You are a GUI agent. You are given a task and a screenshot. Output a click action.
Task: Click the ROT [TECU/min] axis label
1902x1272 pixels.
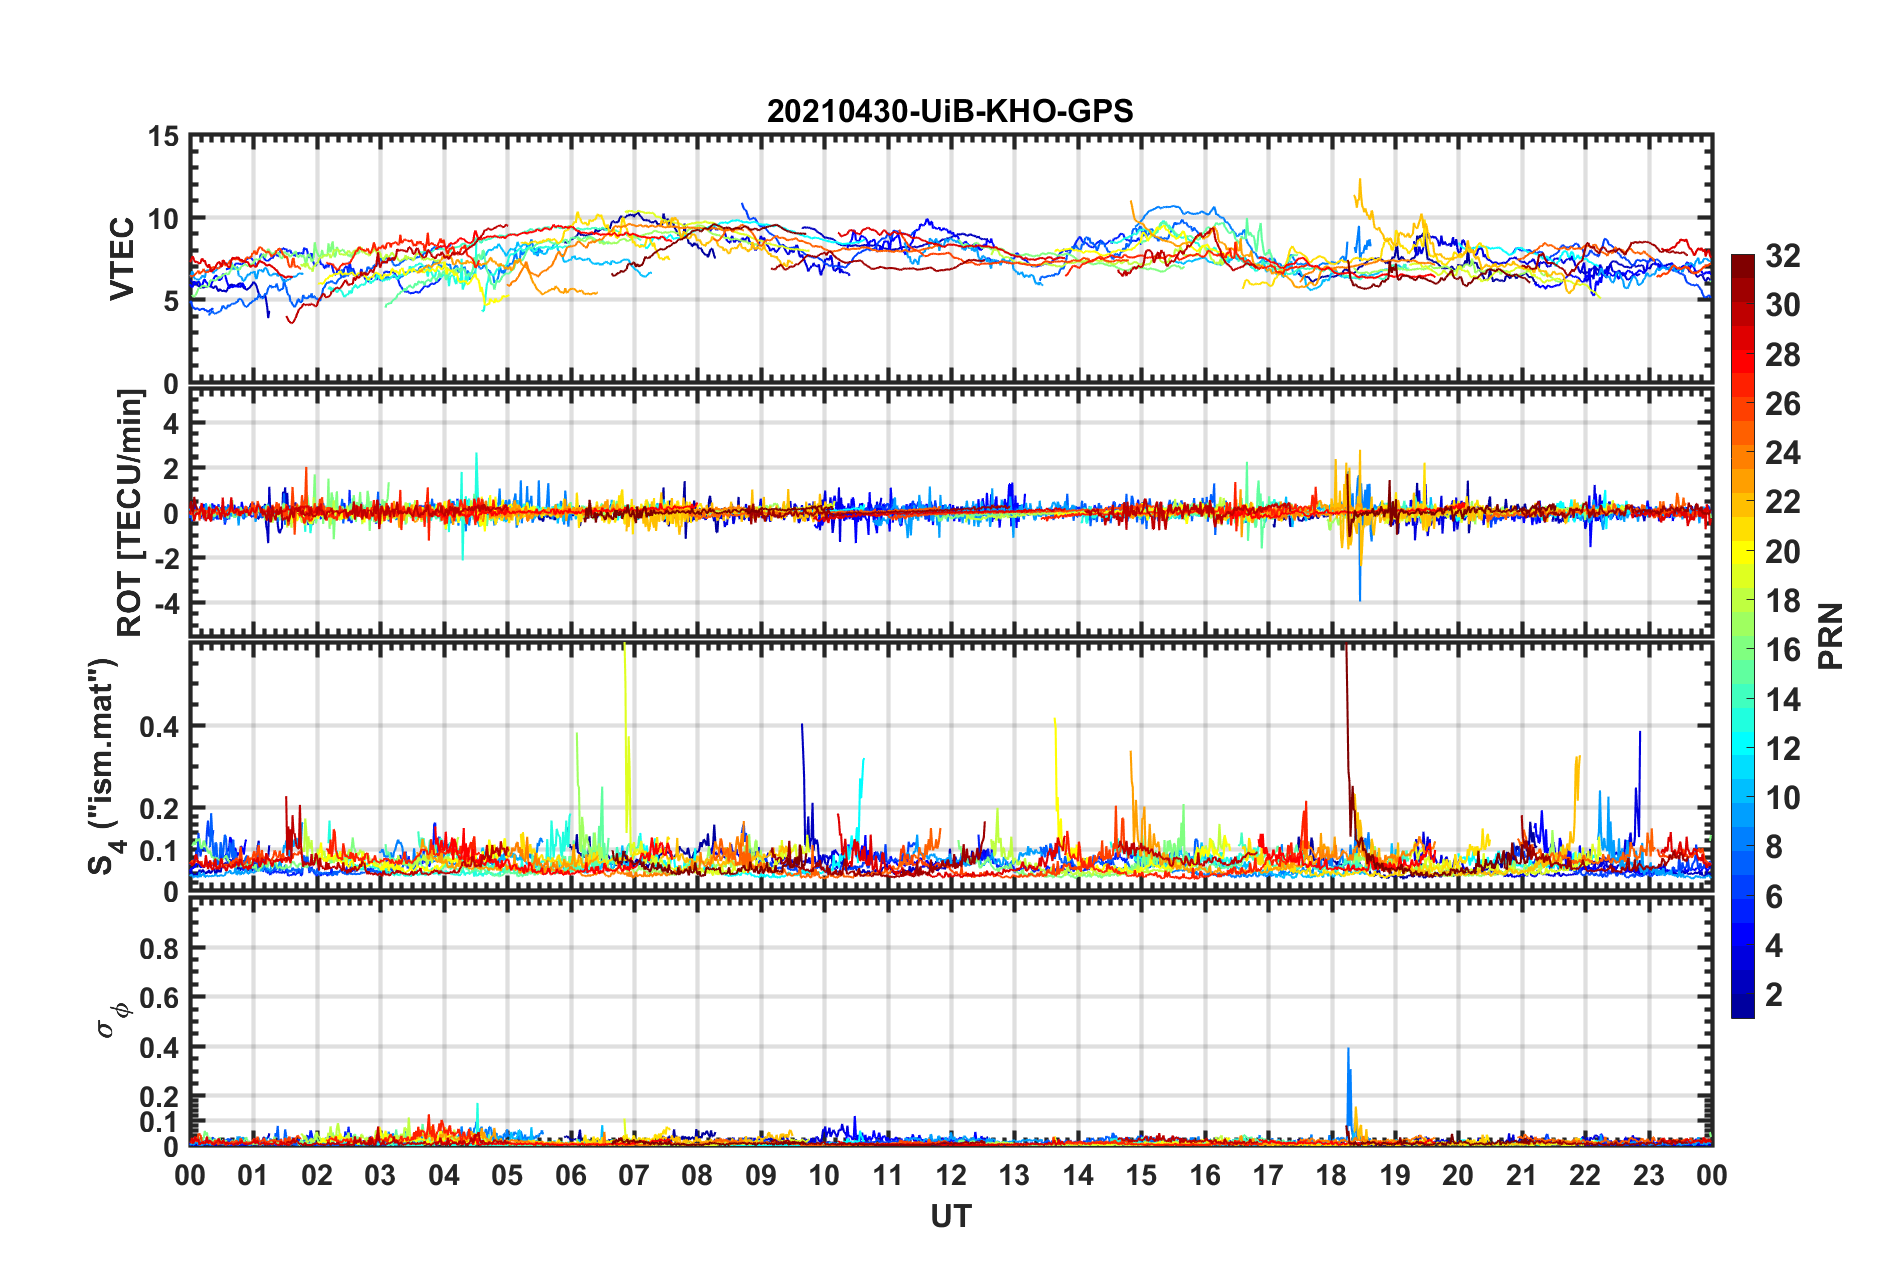129,513
